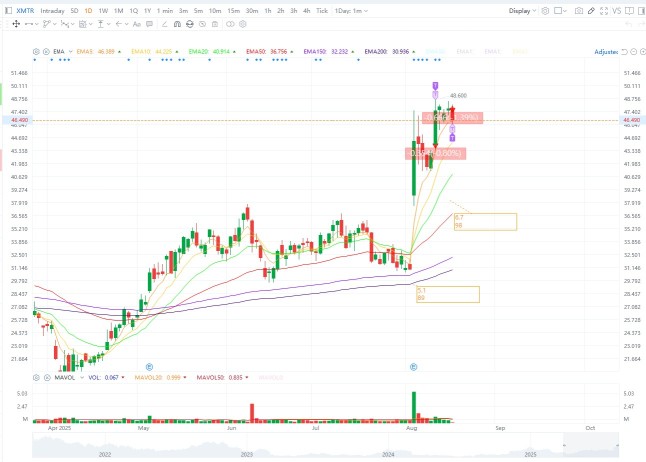Screen dimensions: 646x462
Task: Click the MAVOL20 0.999 label
Action: pos(157,378)
